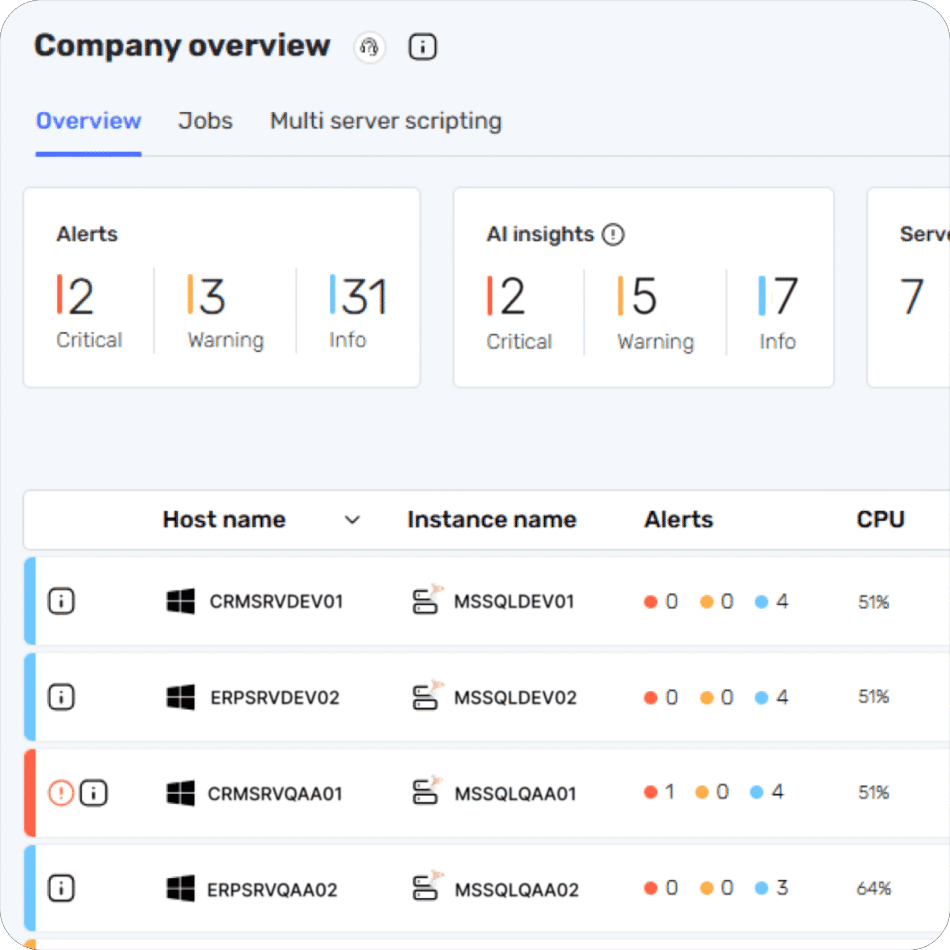
Task: Open instance MSSQLQAA01
Action: pos(515,793)
